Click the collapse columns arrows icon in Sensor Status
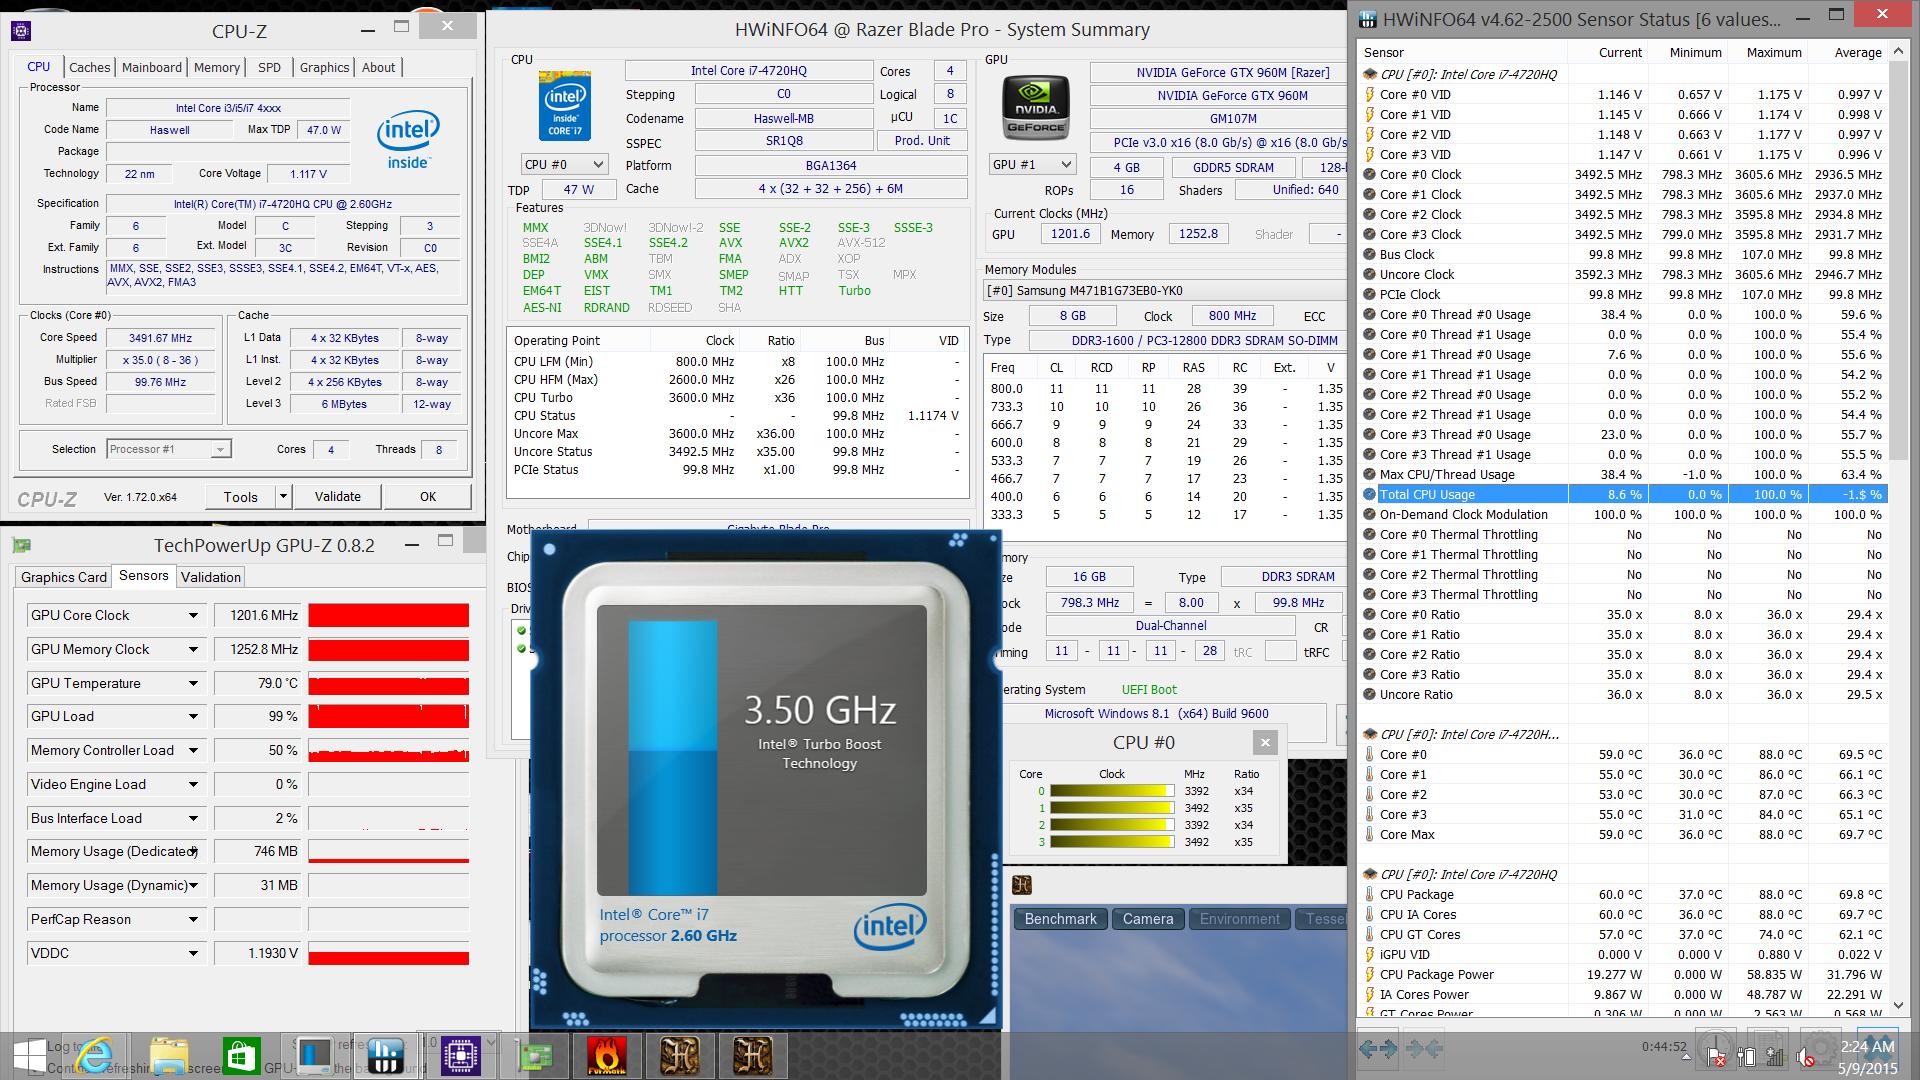The height and width of the screenshot is (1080, 1920). 1424,1048
